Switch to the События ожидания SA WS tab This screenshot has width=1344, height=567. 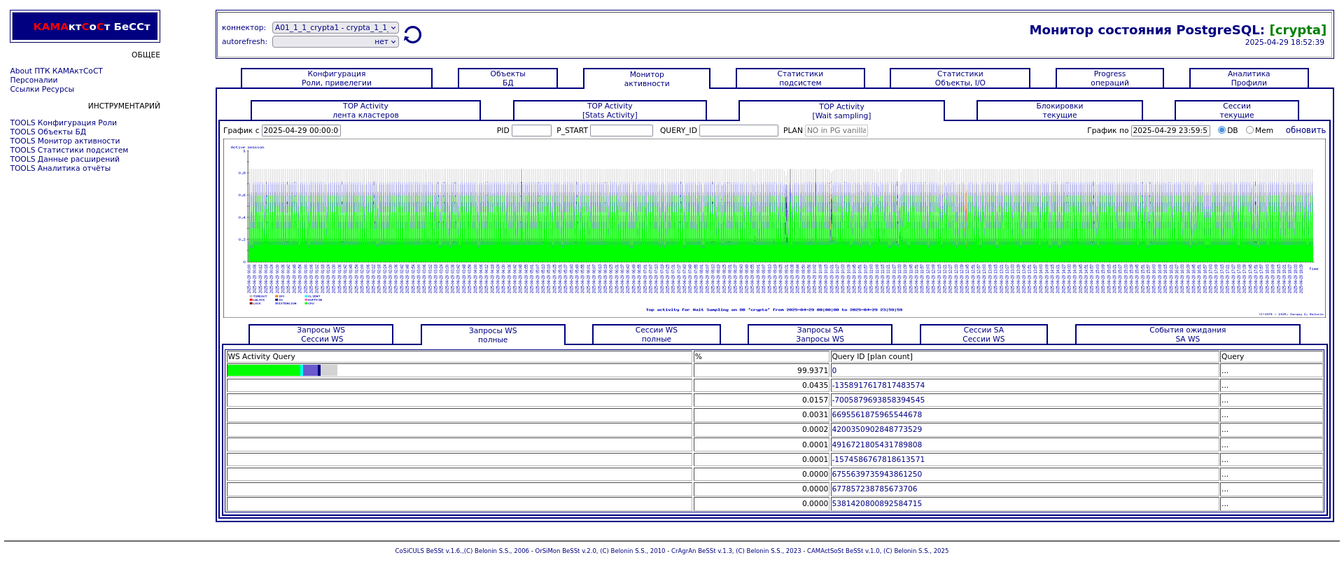tap(1187, 334)
